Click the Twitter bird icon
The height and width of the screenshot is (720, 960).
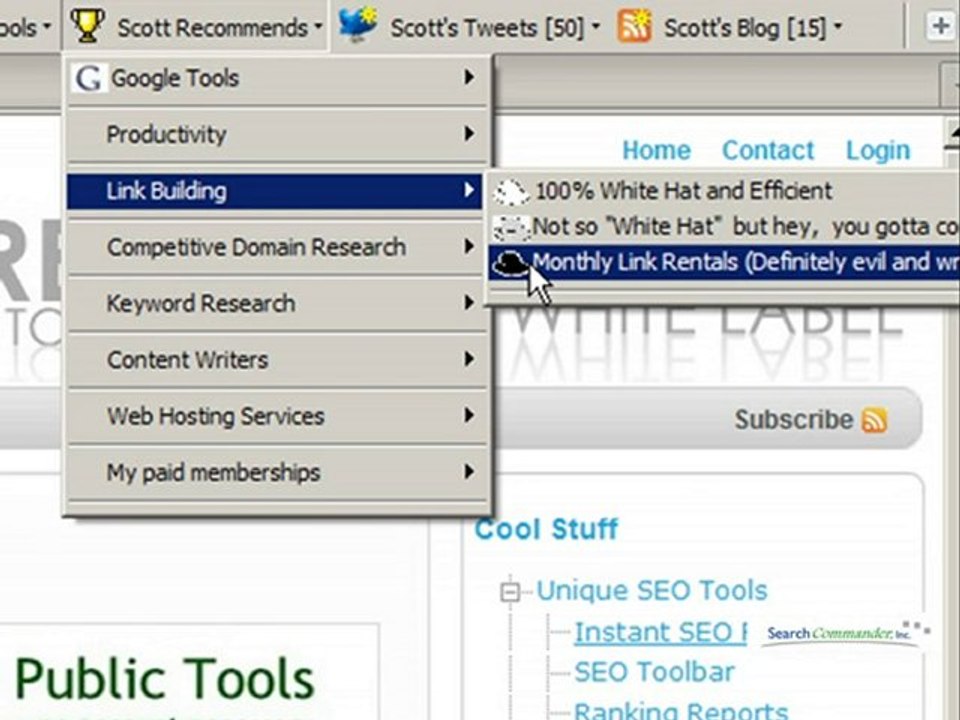[358, 24]
